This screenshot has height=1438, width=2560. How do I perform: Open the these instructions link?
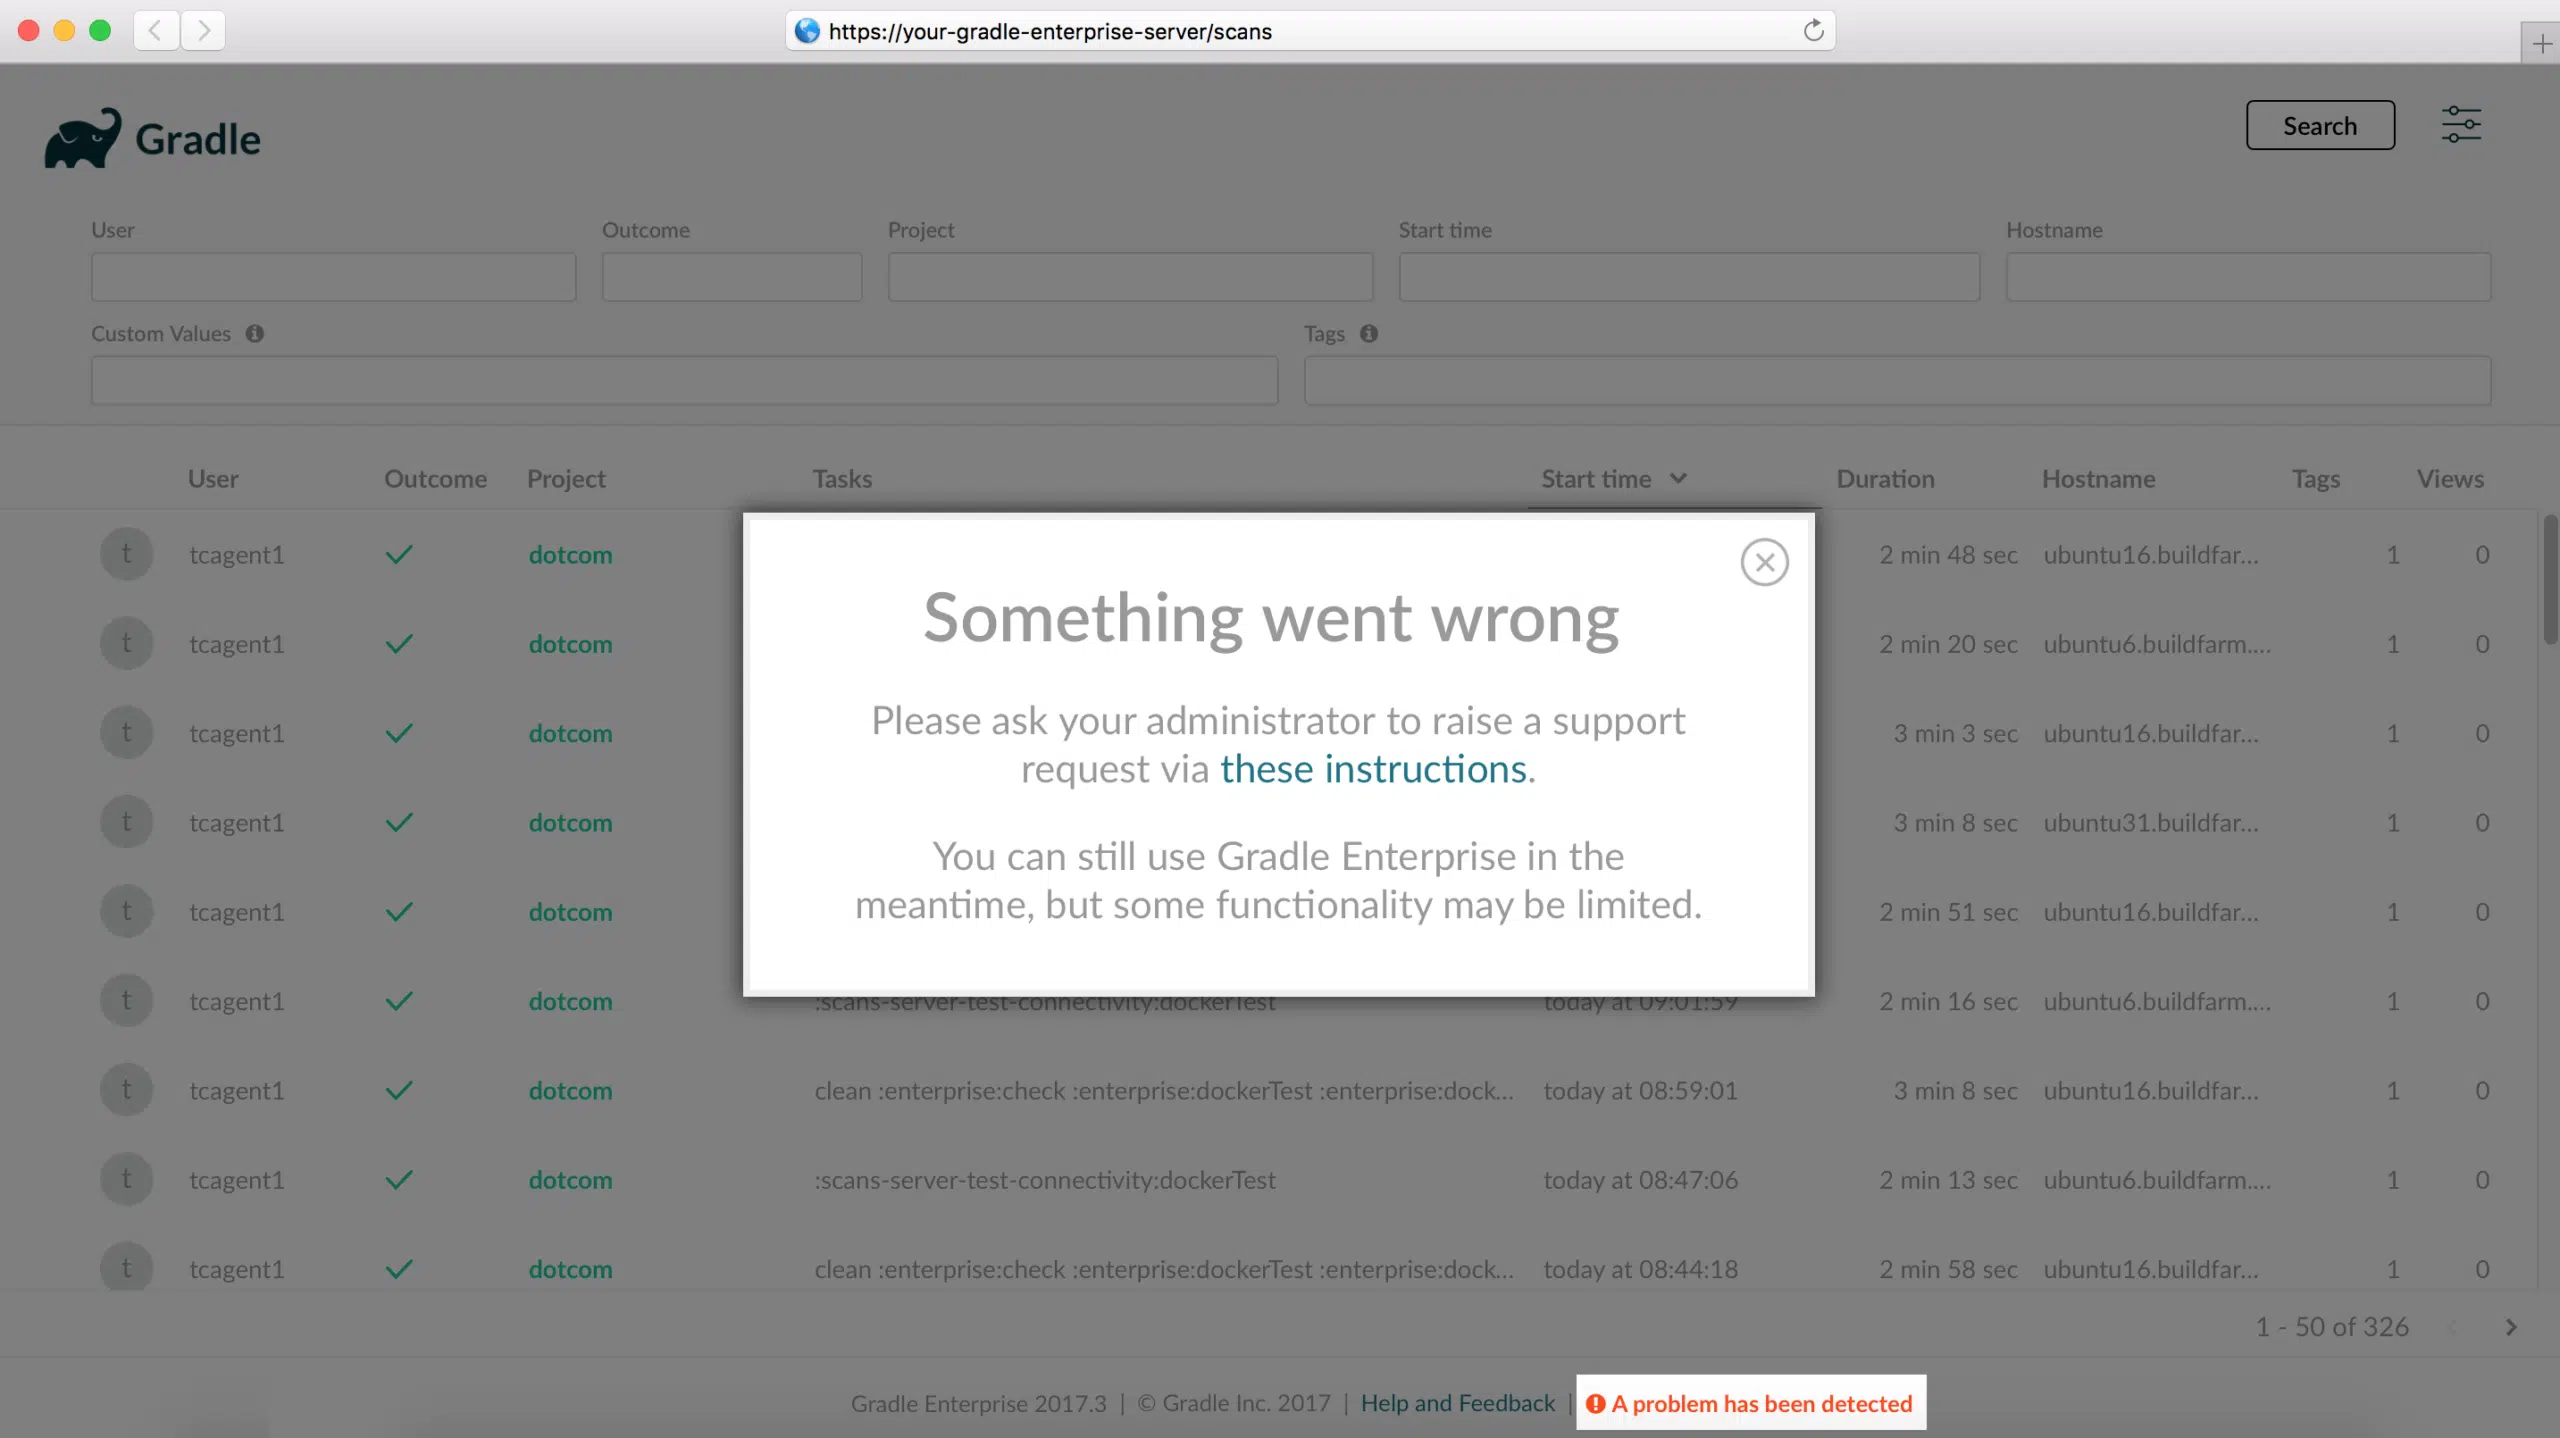[x=1373, y=769]
